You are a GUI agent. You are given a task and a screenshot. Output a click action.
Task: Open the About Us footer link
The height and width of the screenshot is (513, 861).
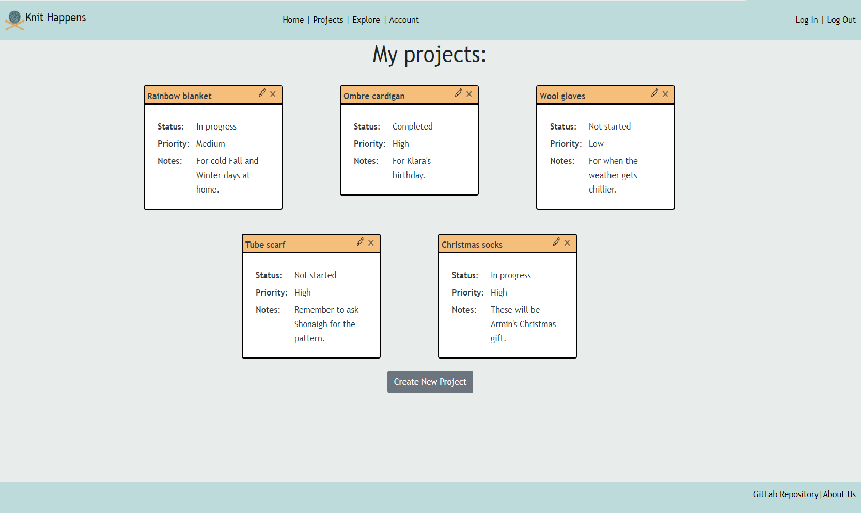click(839, 494)
